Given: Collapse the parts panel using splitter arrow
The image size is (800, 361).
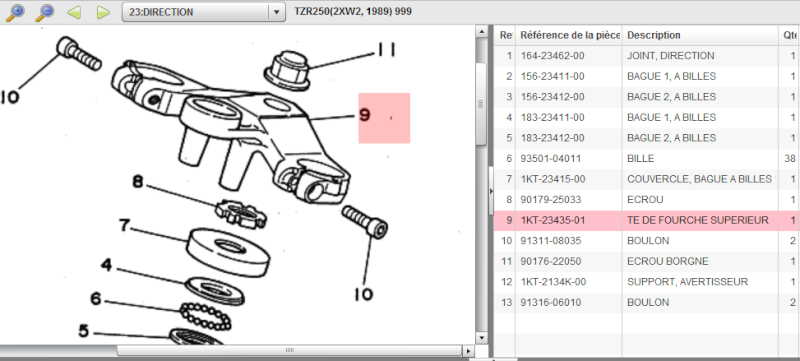Looking at the screenshot, I should pos(491,191).
